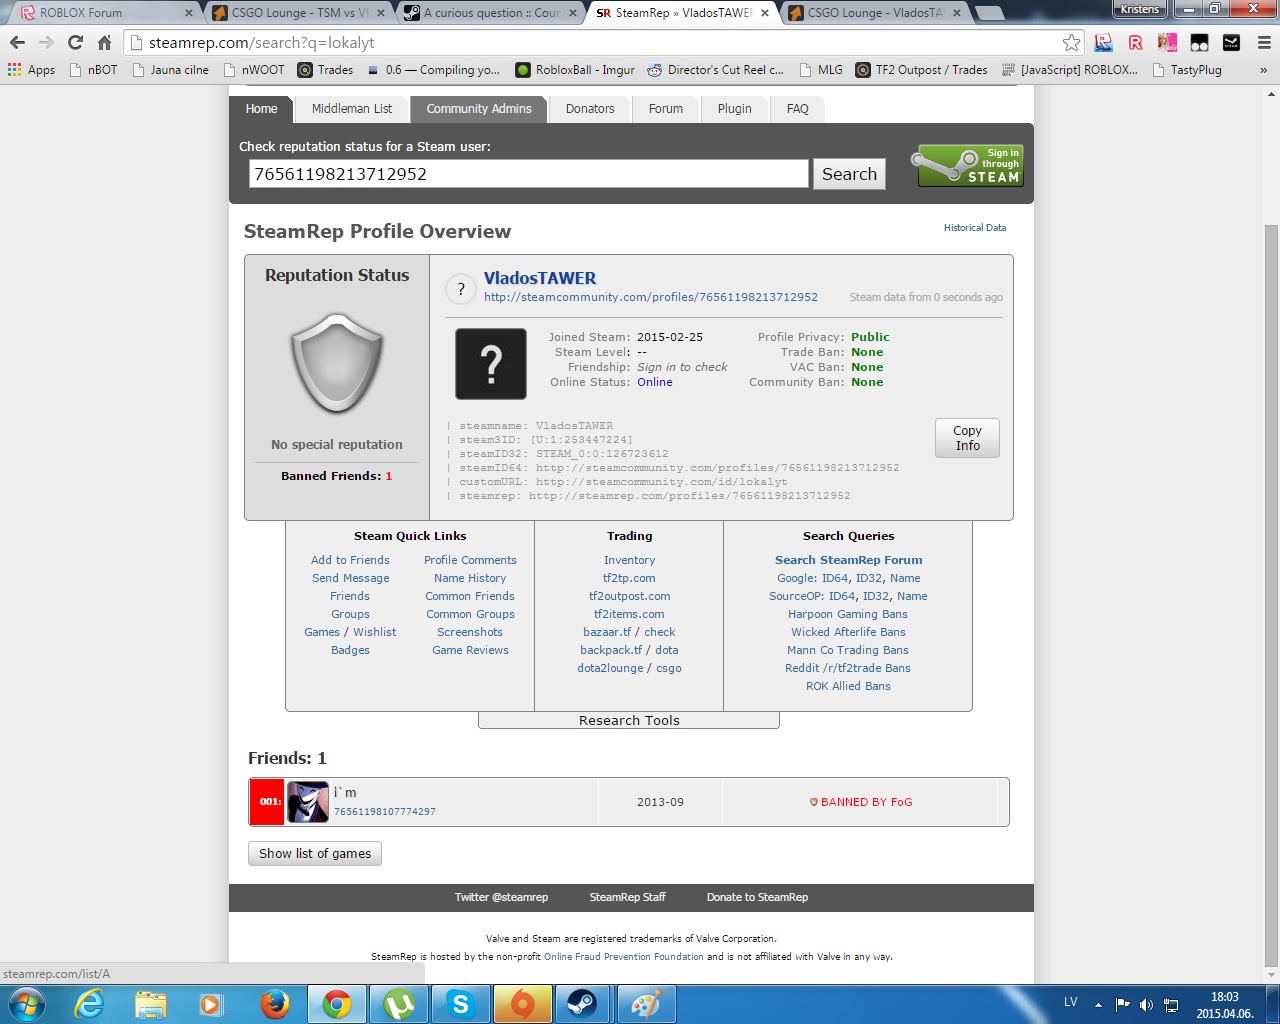1280x1024 pixels.
Task: Bookmark page with the star icon
Action: 1071,42
